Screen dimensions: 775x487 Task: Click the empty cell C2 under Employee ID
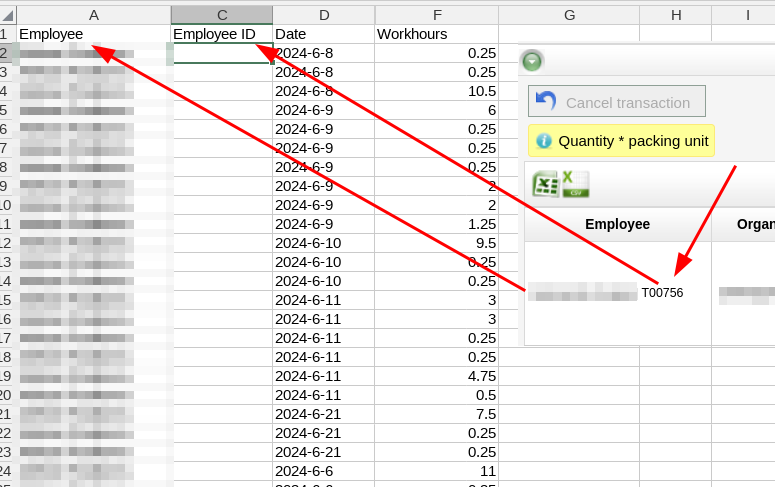[222, 53]
